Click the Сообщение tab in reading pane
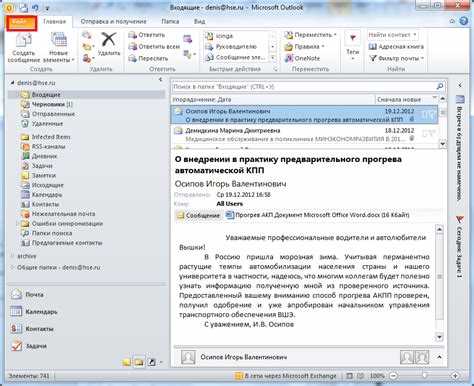The height and width of the screenshot is (386, 474). pos(198,216)
